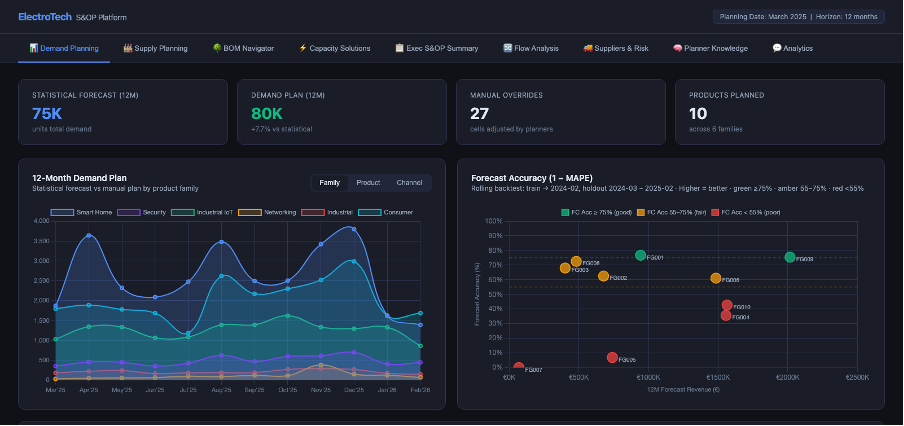Open the Products Planned 10 card

point(780,112)
